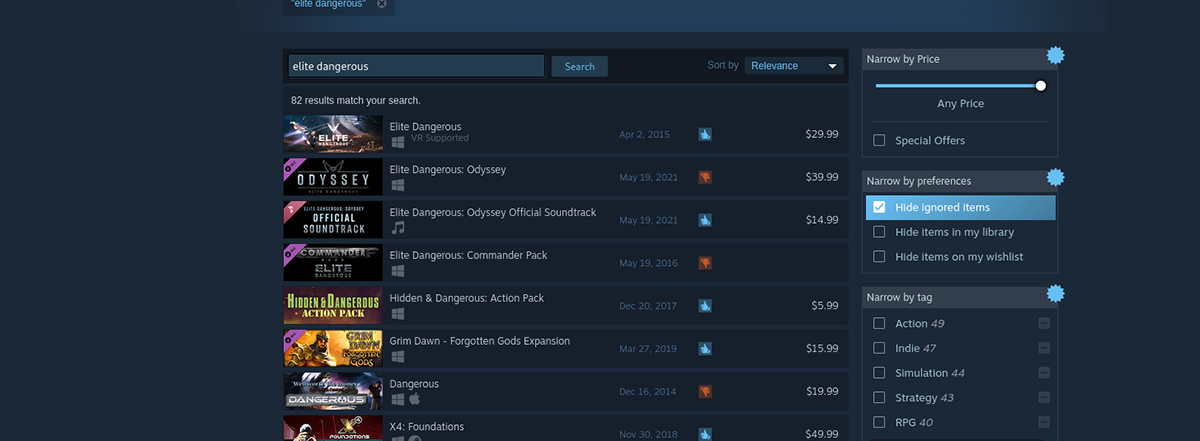Collapse the Narrow by tag section header
Viewport: 1200px width, 441px height.
(959, 297)
